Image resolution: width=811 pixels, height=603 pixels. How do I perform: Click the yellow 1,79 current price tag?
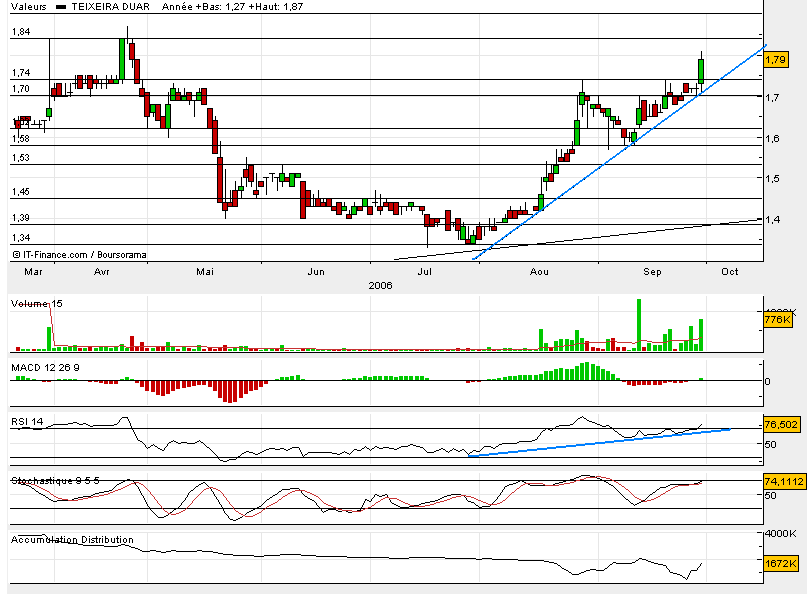tap(776, 60)
